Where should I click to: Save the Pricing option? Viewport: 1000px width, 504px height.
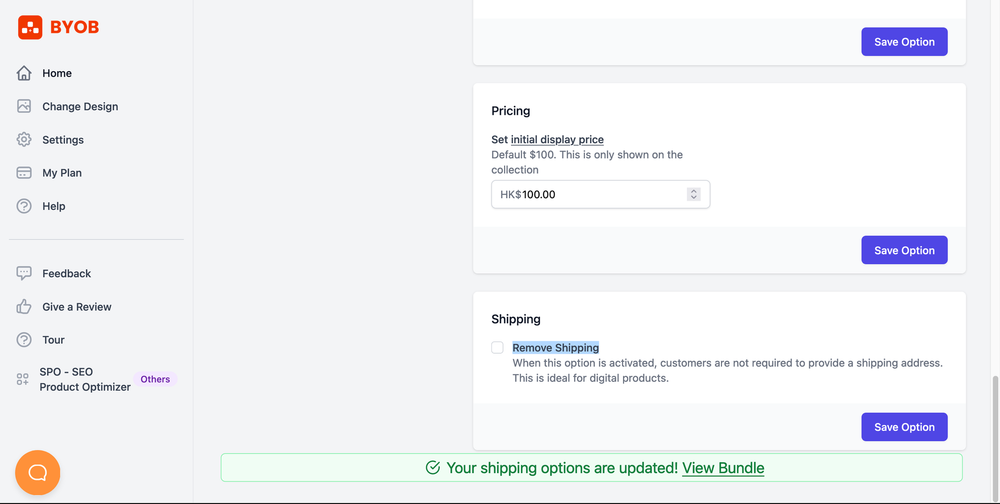pos(904,250)
